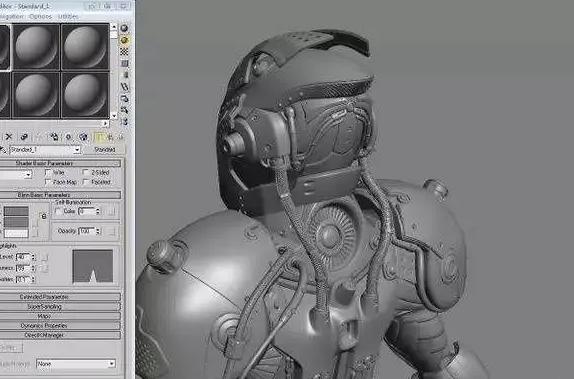Viewport: 574px width, 379px height.
Task: Click the Self-Illumination map button
Action: click(x=112, y=212)
